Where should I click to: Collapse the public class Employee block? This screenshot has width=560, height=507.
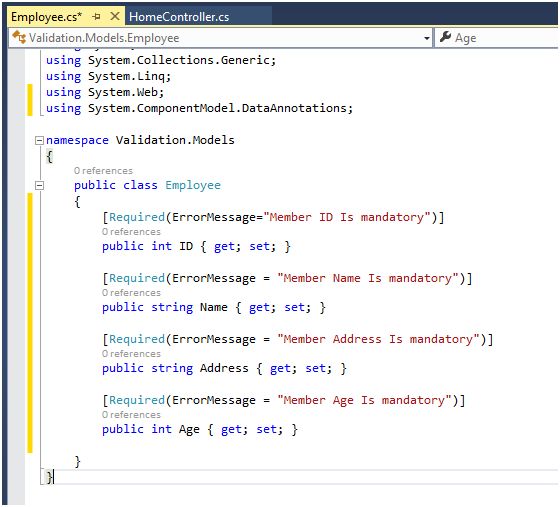pos(39,185)
